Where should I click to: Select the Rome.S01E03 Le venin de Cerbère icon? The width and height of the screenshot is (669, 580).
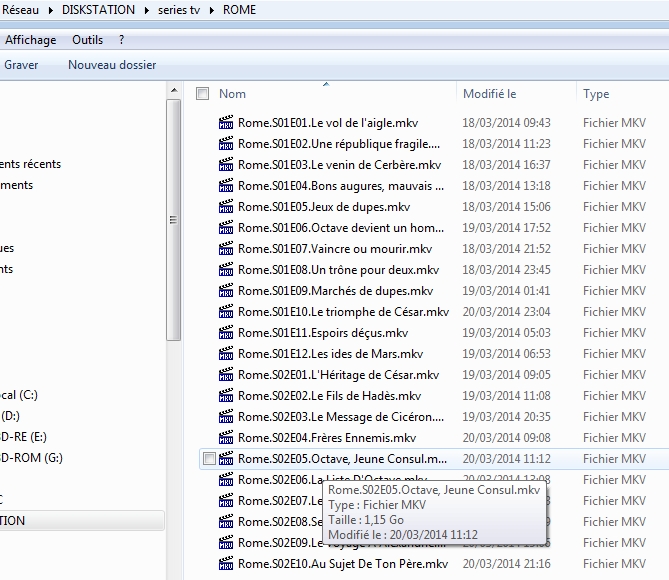(x=227, y=165)
